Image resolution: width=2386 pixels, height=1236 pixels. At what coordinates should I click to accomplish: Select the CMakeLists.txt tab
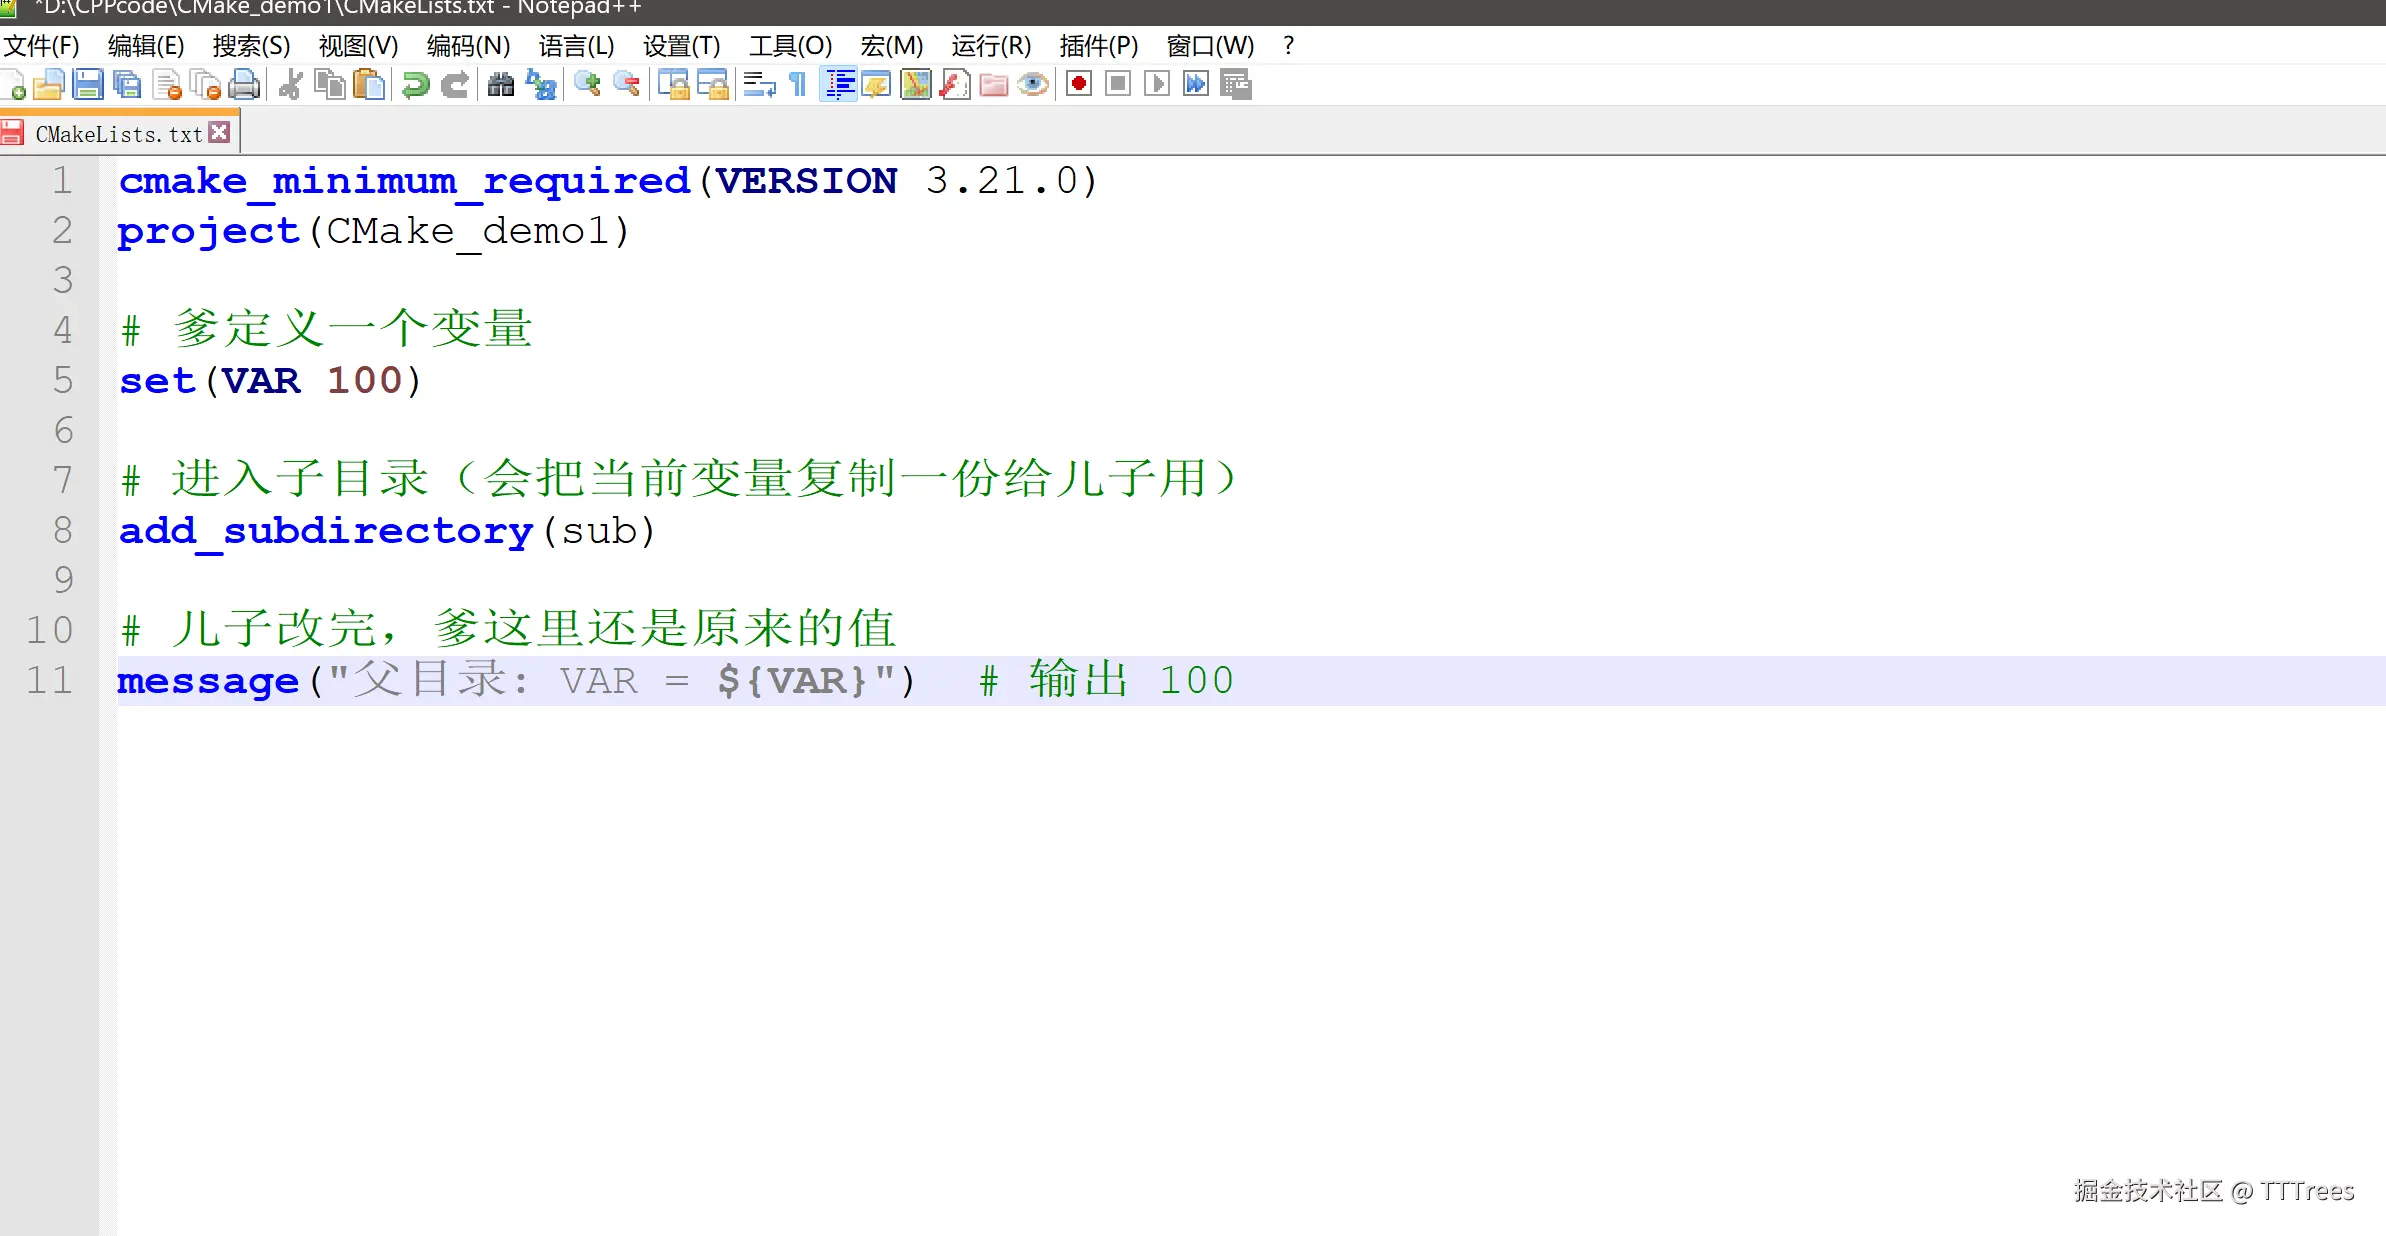(118, 134)
